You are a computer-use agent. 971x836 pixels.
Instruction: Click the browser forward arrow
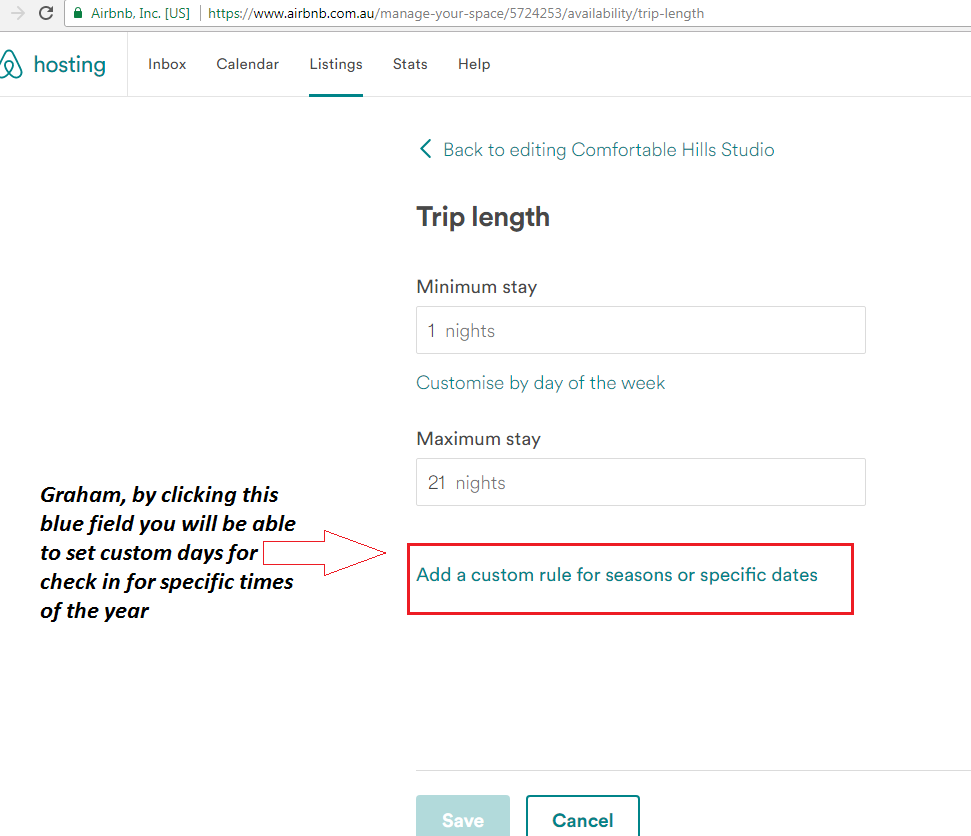click(x=17, y=13)
